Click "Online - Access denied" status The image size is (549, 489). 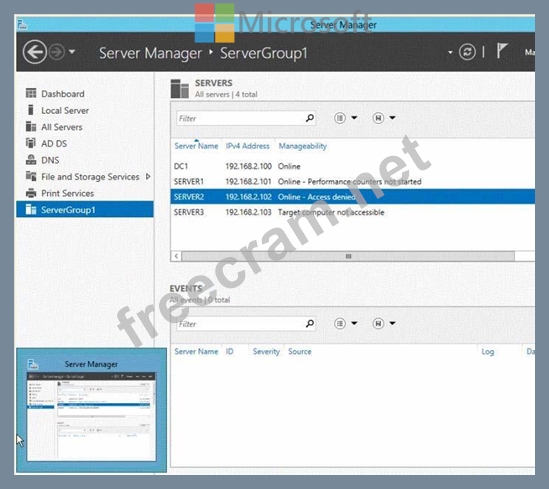pos(317,197)
